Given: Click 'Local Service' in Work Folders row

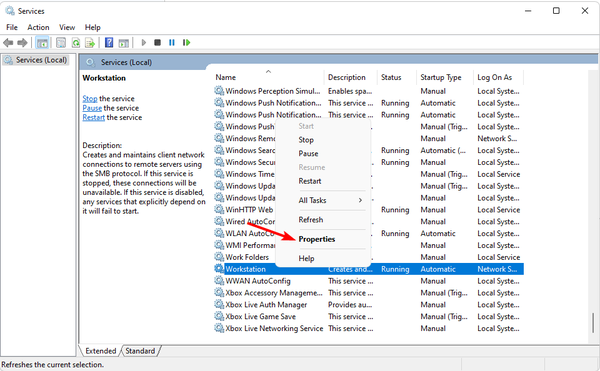Looking at the screenshot, I should click(499, 257).
